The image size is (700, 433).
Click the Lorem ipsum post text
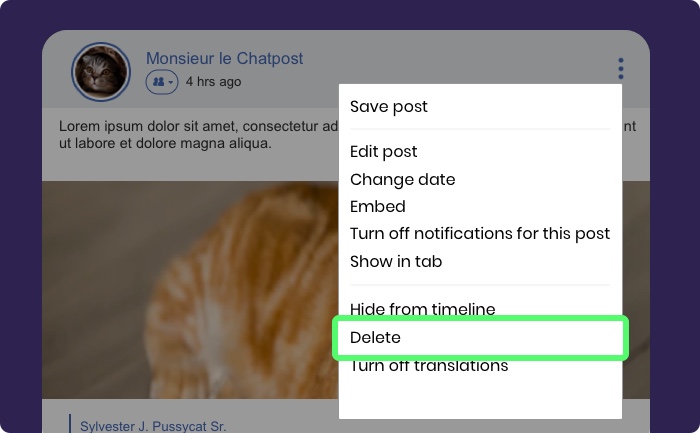click(x=199, y=135)
